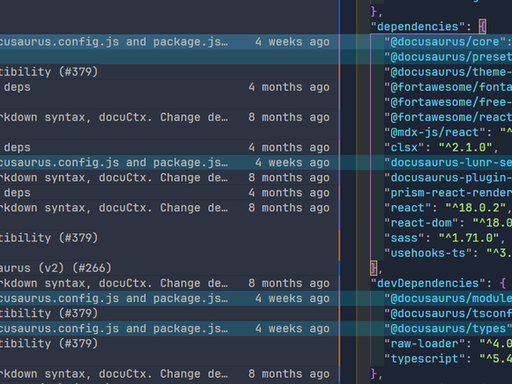
Task: Select the "devDependencies" key
Action: [428, 283]
